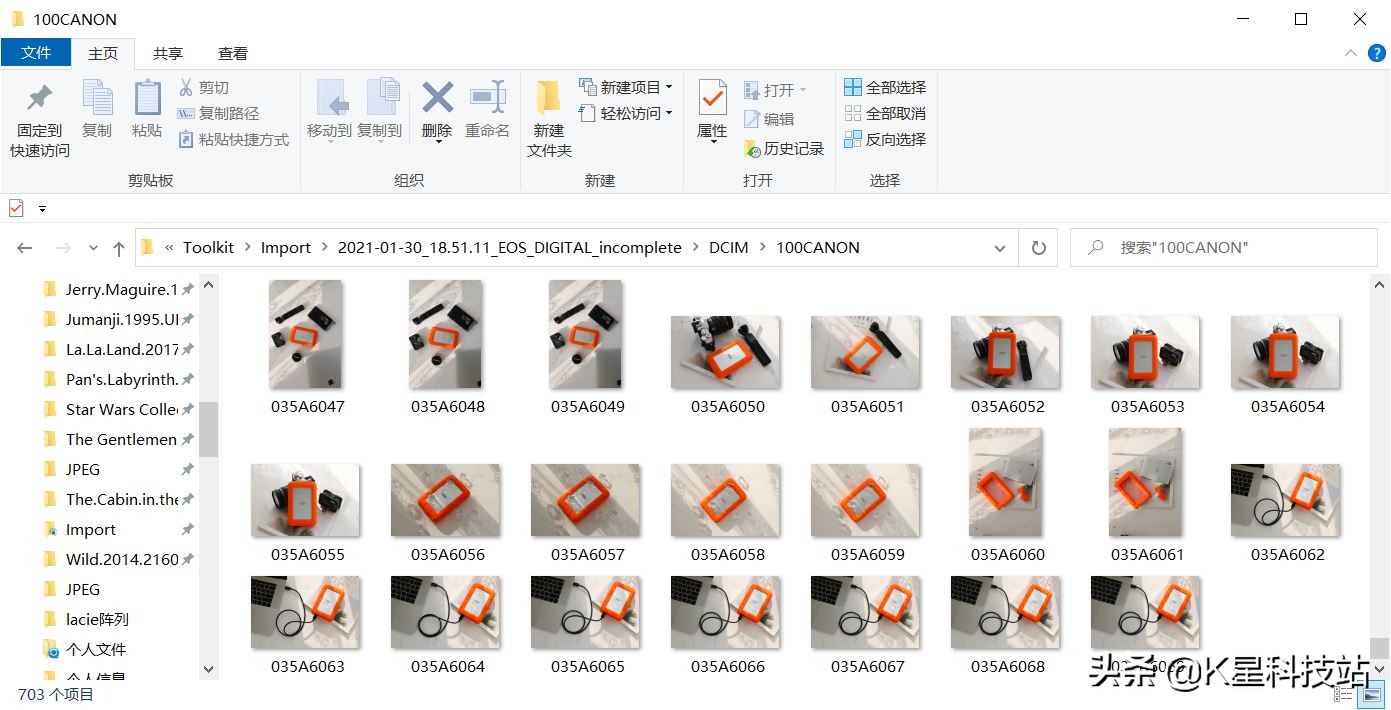1391x710 pixels.
Task: Delete selected items with 删除 icon
Action: [437, 112]
